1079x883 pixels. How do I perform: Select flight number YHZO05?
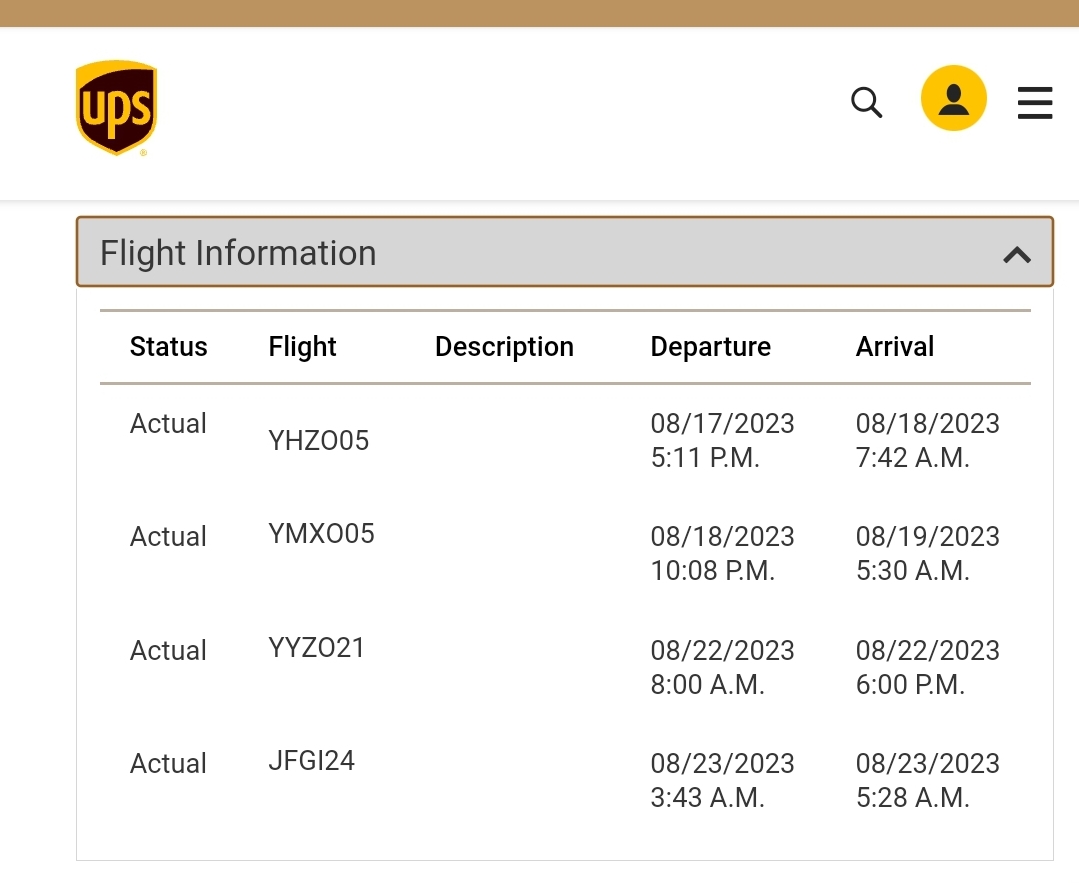[x=318, y=440]
